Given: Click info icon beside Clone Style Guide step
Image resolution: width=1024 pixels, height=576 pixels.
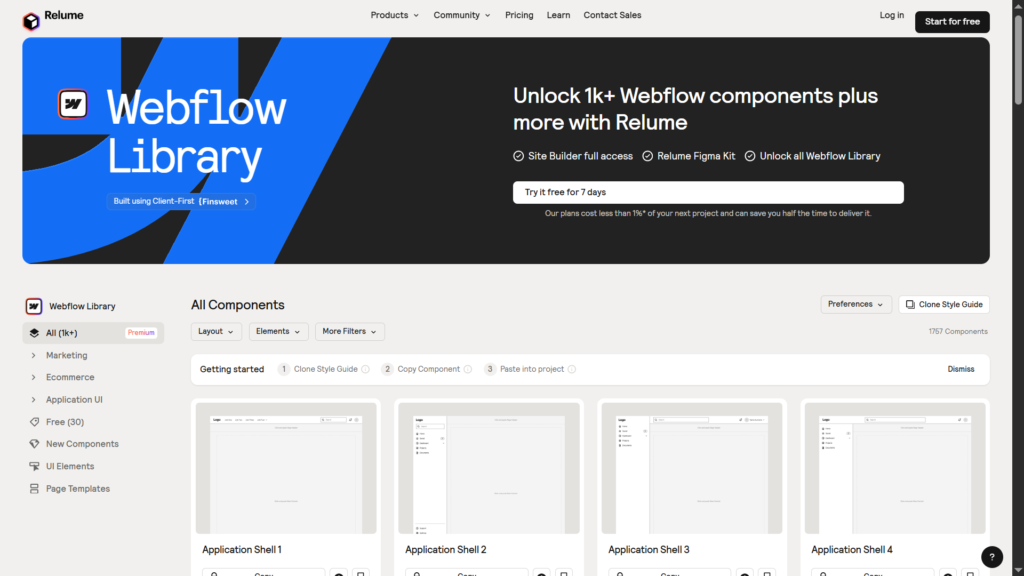Looking at the screenshot, I should [365, 369].
